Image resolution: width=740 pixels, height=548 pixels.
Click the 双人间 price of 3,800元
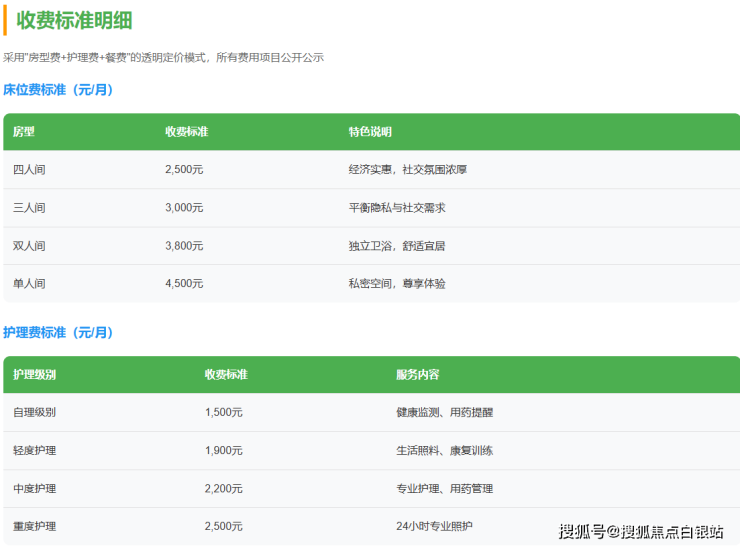coord(184,246)
